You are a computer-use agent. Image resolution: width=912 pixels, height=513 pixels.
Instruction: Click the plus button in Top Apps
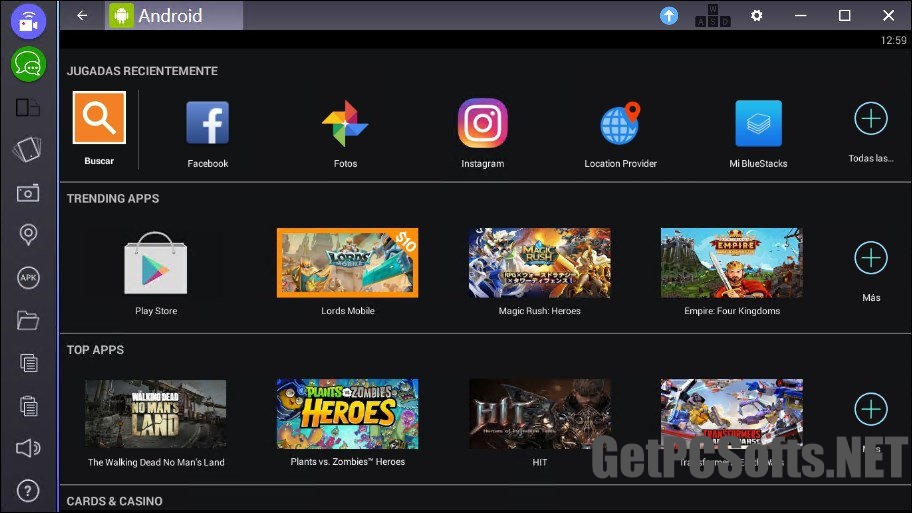[871, 409]
